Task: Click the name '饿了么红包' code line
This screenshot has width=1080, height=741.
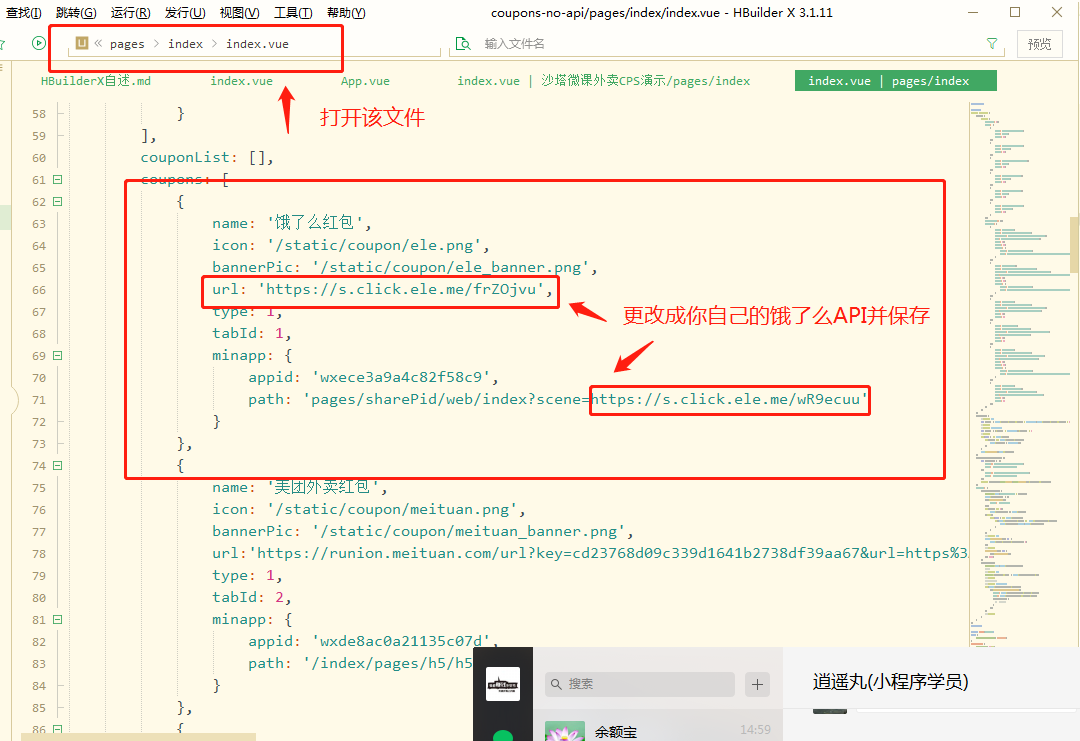Action: tap(292, 223)
